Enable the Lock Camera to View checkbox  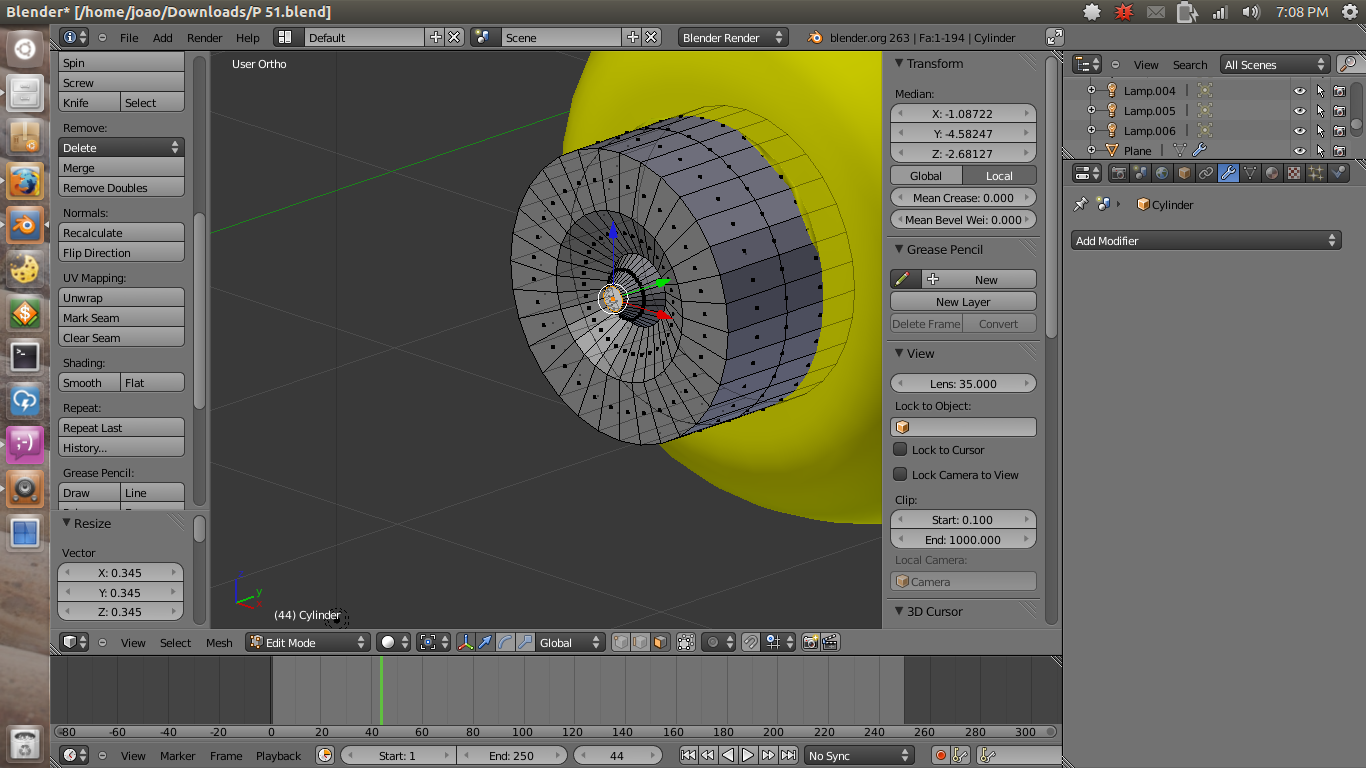click(x=900, y=475)
